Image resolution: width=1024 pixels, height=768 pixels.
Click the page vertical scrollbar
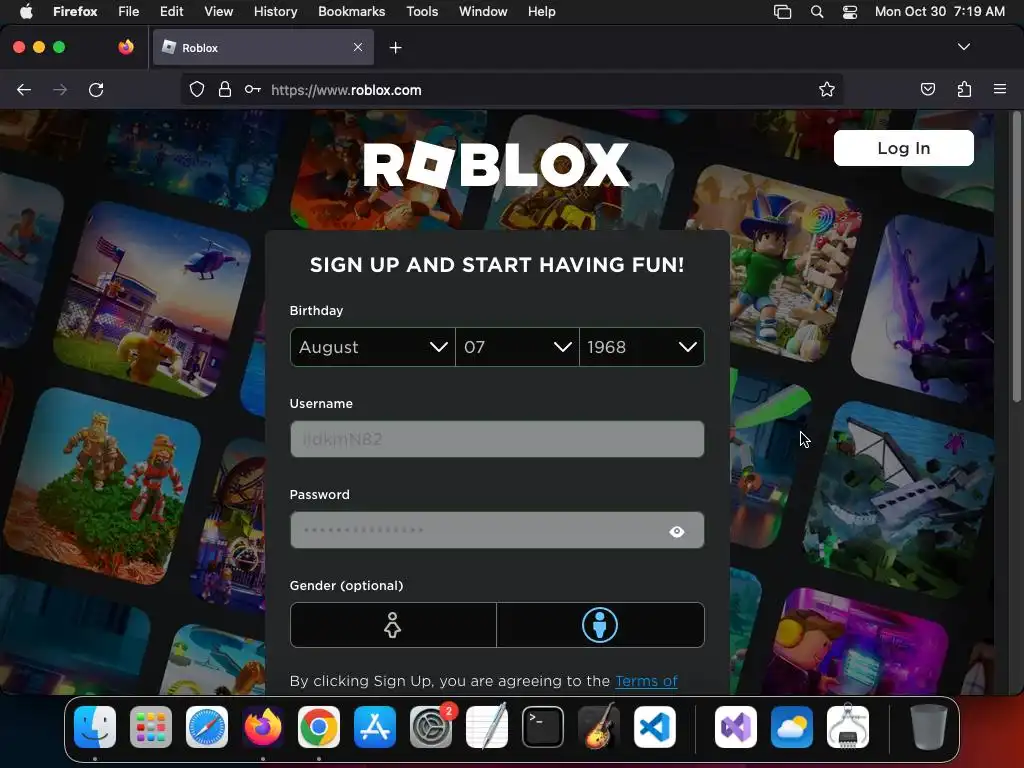1016,258
